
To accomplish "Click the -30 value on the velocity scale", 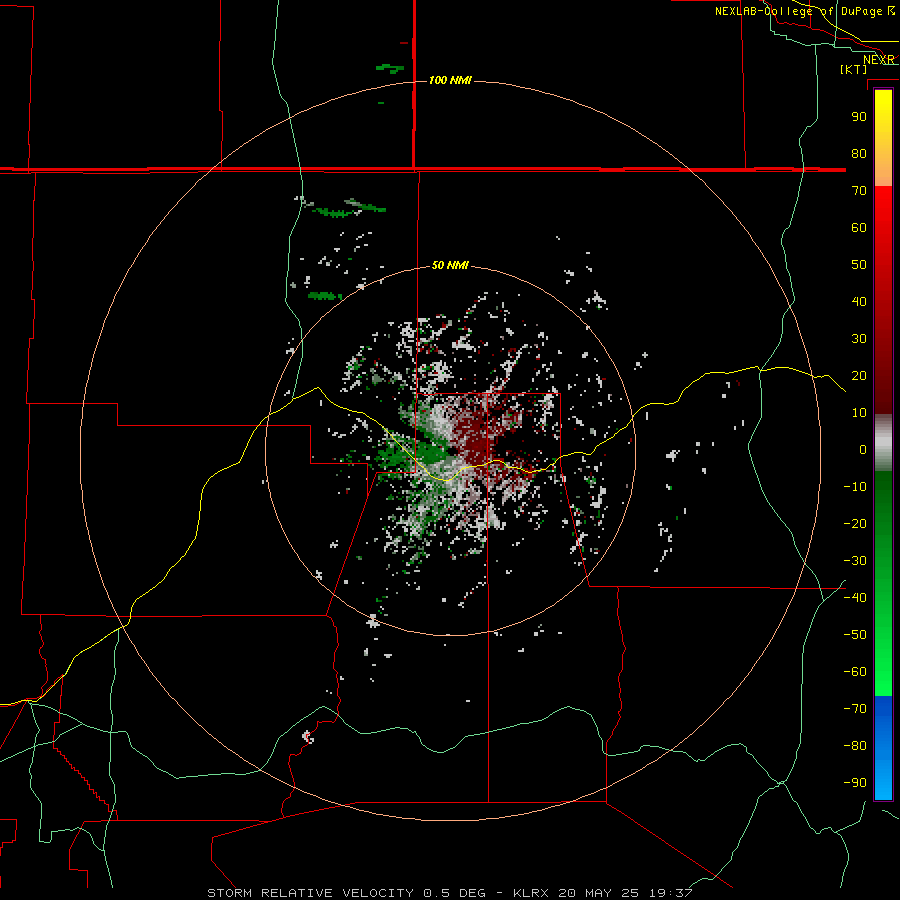I will click(855, 561).
